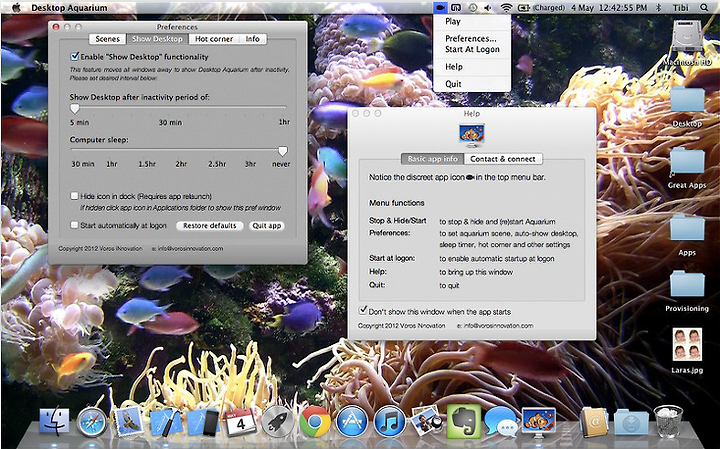The height and width of the screenshot is (449, 720).
Task: Choose Preferences... from the dropdown menu
Action: pyautogui.click(x=472, y=39)
